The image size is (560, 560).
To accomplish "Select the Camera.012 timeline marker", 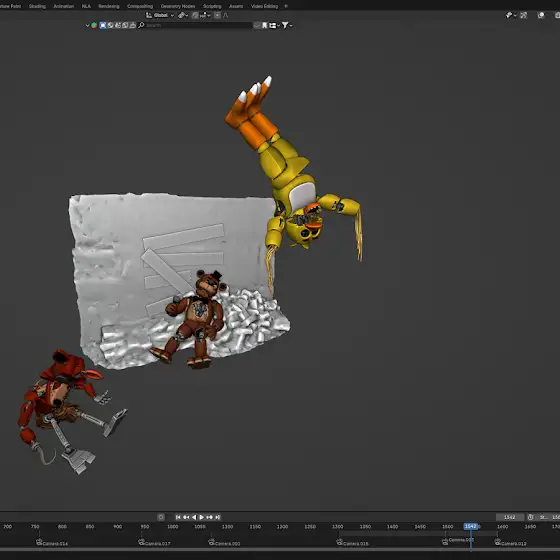I will point(511,543).
